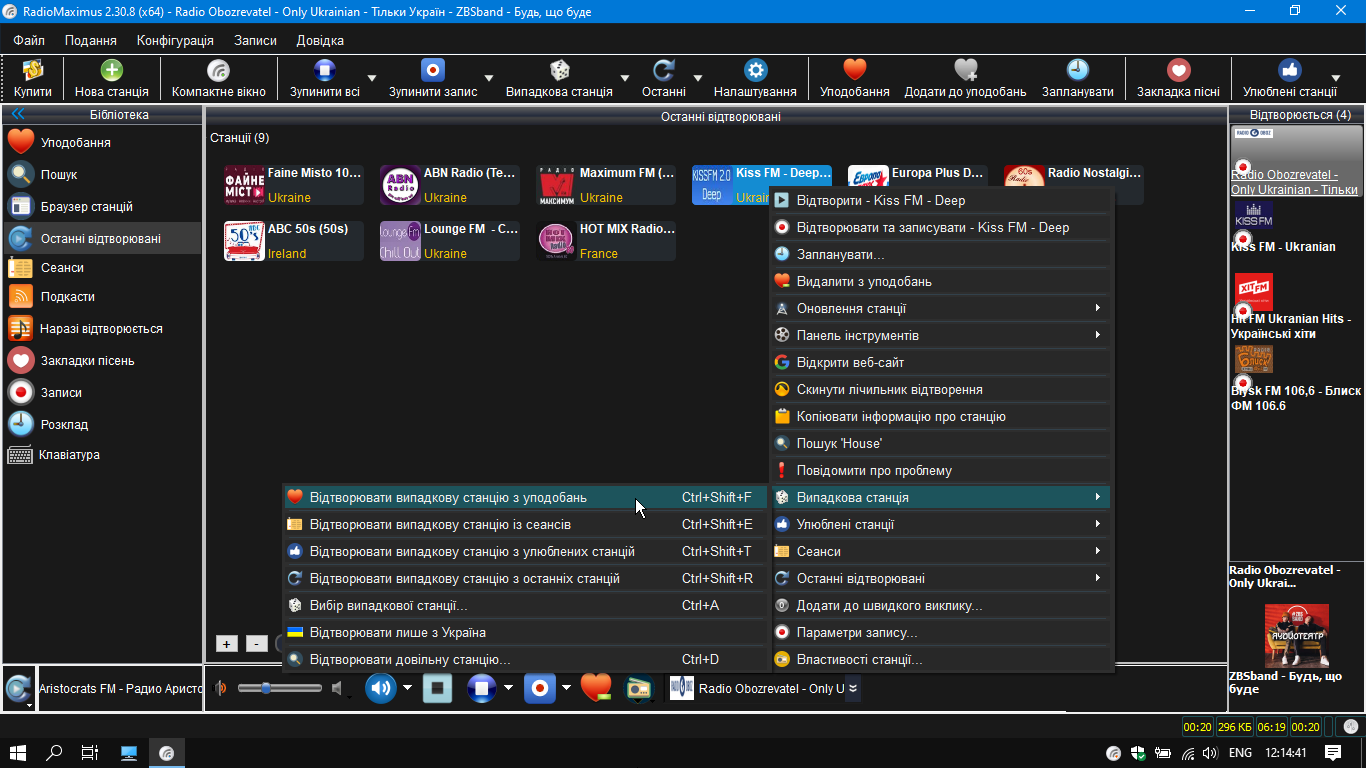Click Додати до уподобань toolbar icon
The height and width of the screenshot is (768, 1366).
965,78
